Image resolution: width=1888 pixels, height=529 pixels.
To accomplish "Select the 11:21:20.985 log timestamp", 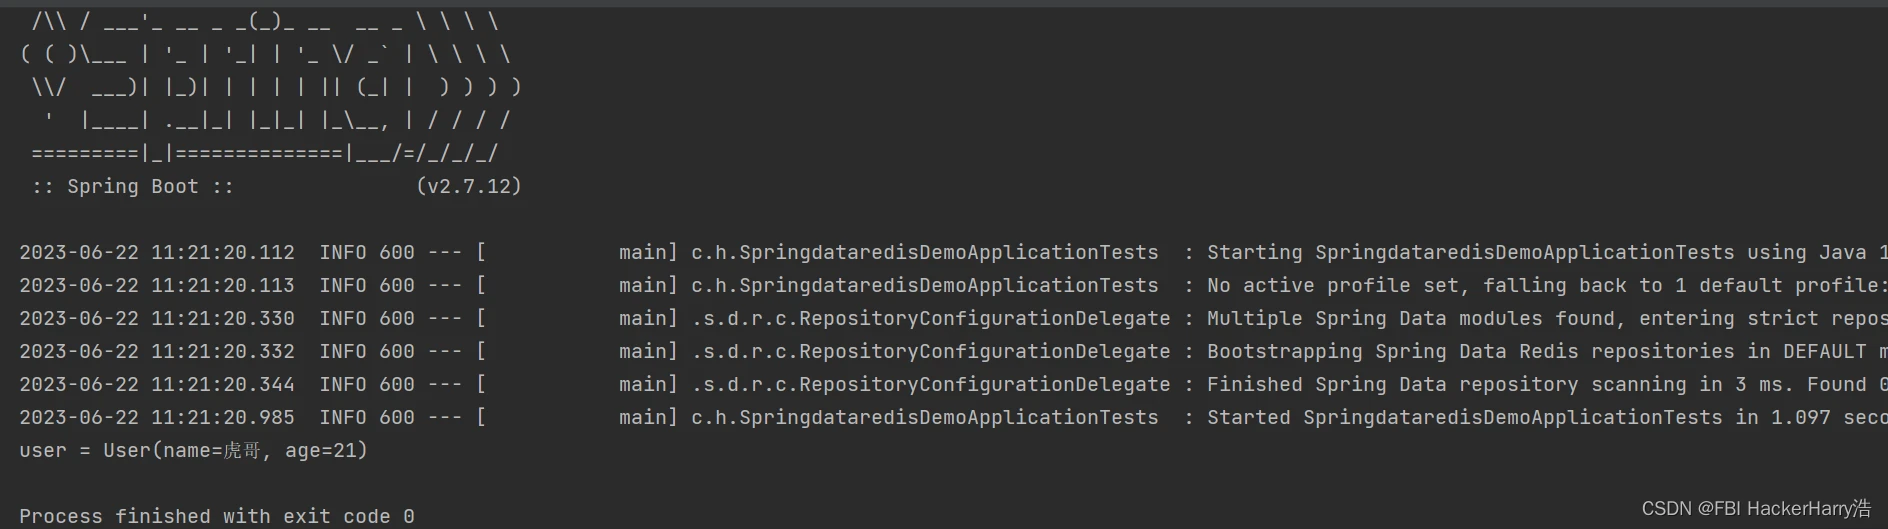I will click(x=223, y=417).
